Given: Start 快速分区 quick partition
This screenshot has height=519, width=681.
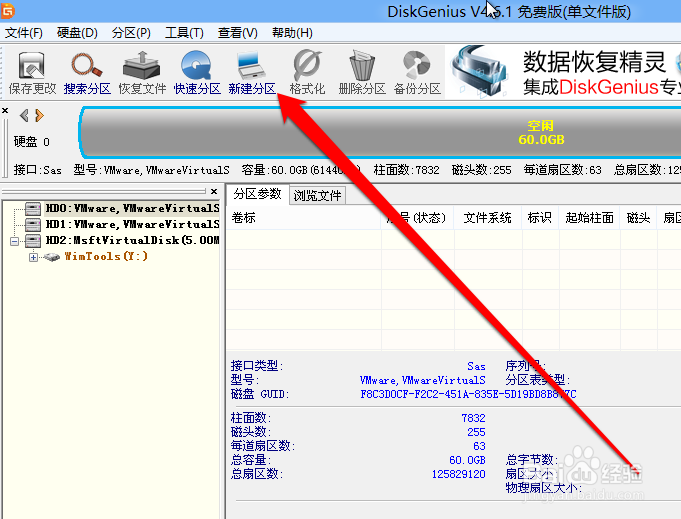Looking at the screenshot, I should [197, 73].
